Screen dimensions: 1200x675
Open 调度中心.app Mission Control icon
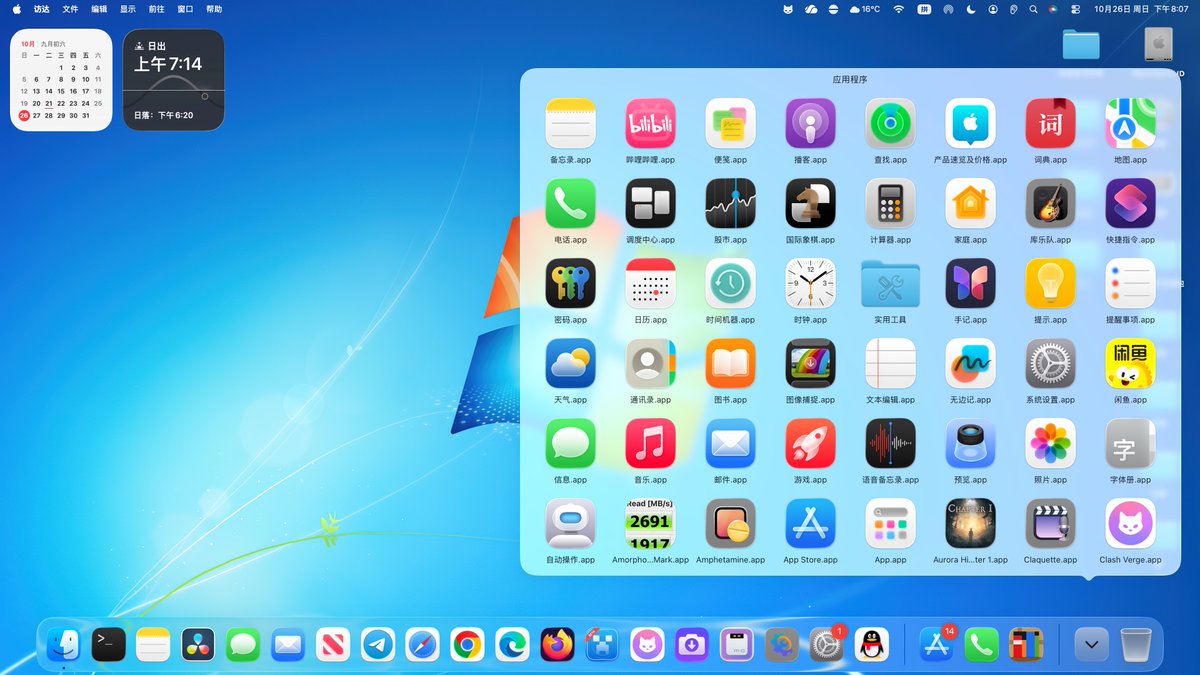pos(650,203)
